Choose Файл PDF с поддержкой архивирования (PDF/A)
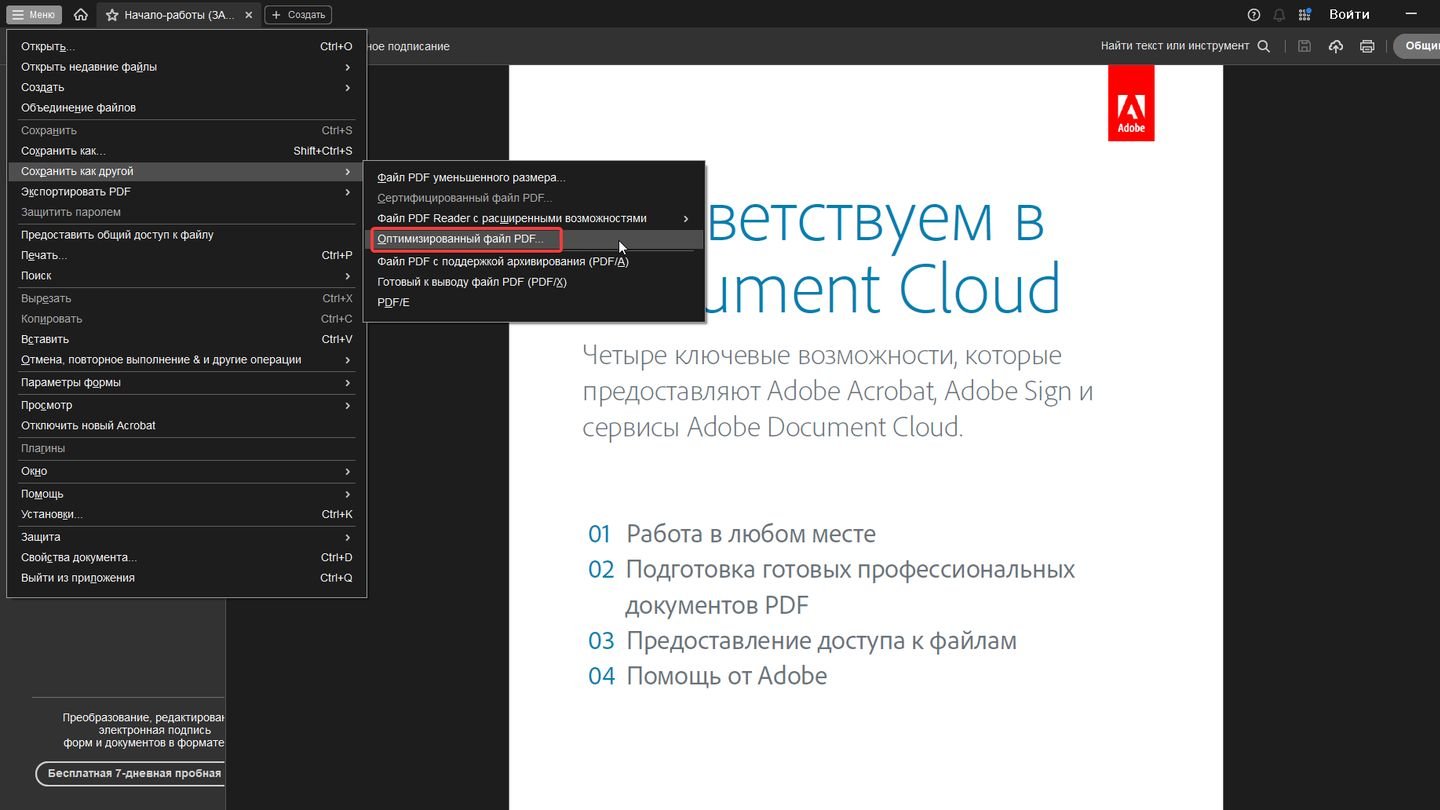Viewport: 1440px width, 810px height. [534, 261]
